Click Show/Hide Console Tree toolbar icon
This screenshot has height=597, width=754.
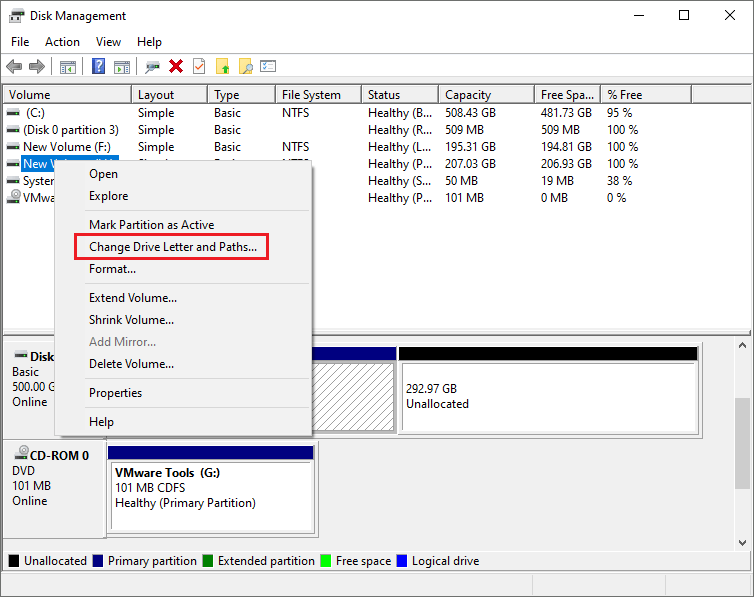[x=68, y=66]
